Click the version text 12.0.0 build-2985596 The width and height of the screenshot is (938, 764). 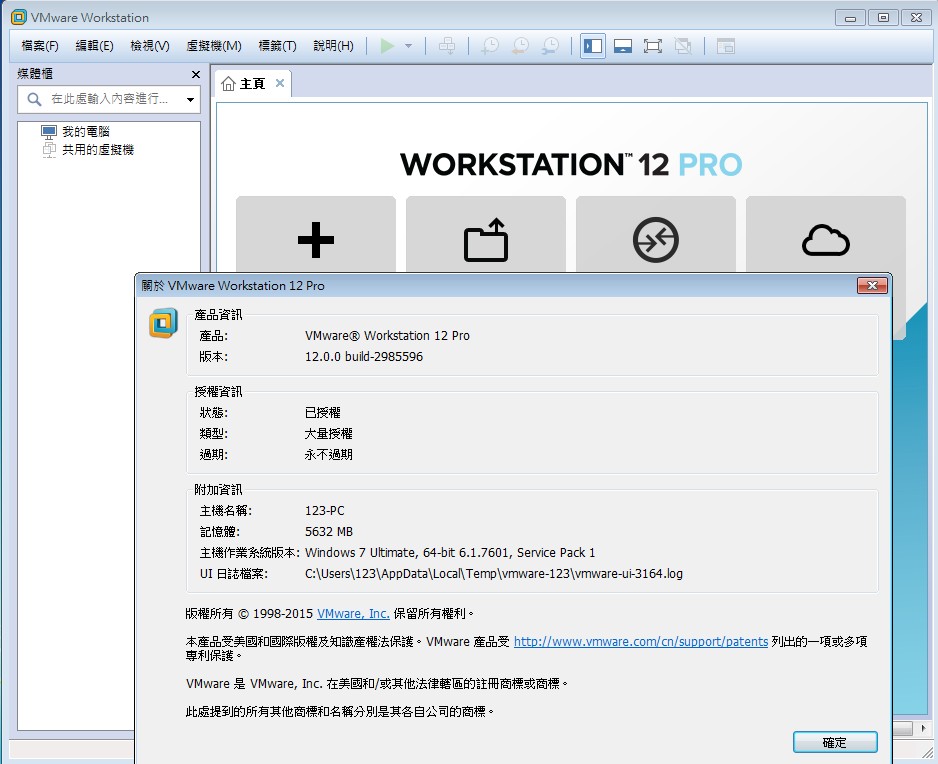coord(364,357)
